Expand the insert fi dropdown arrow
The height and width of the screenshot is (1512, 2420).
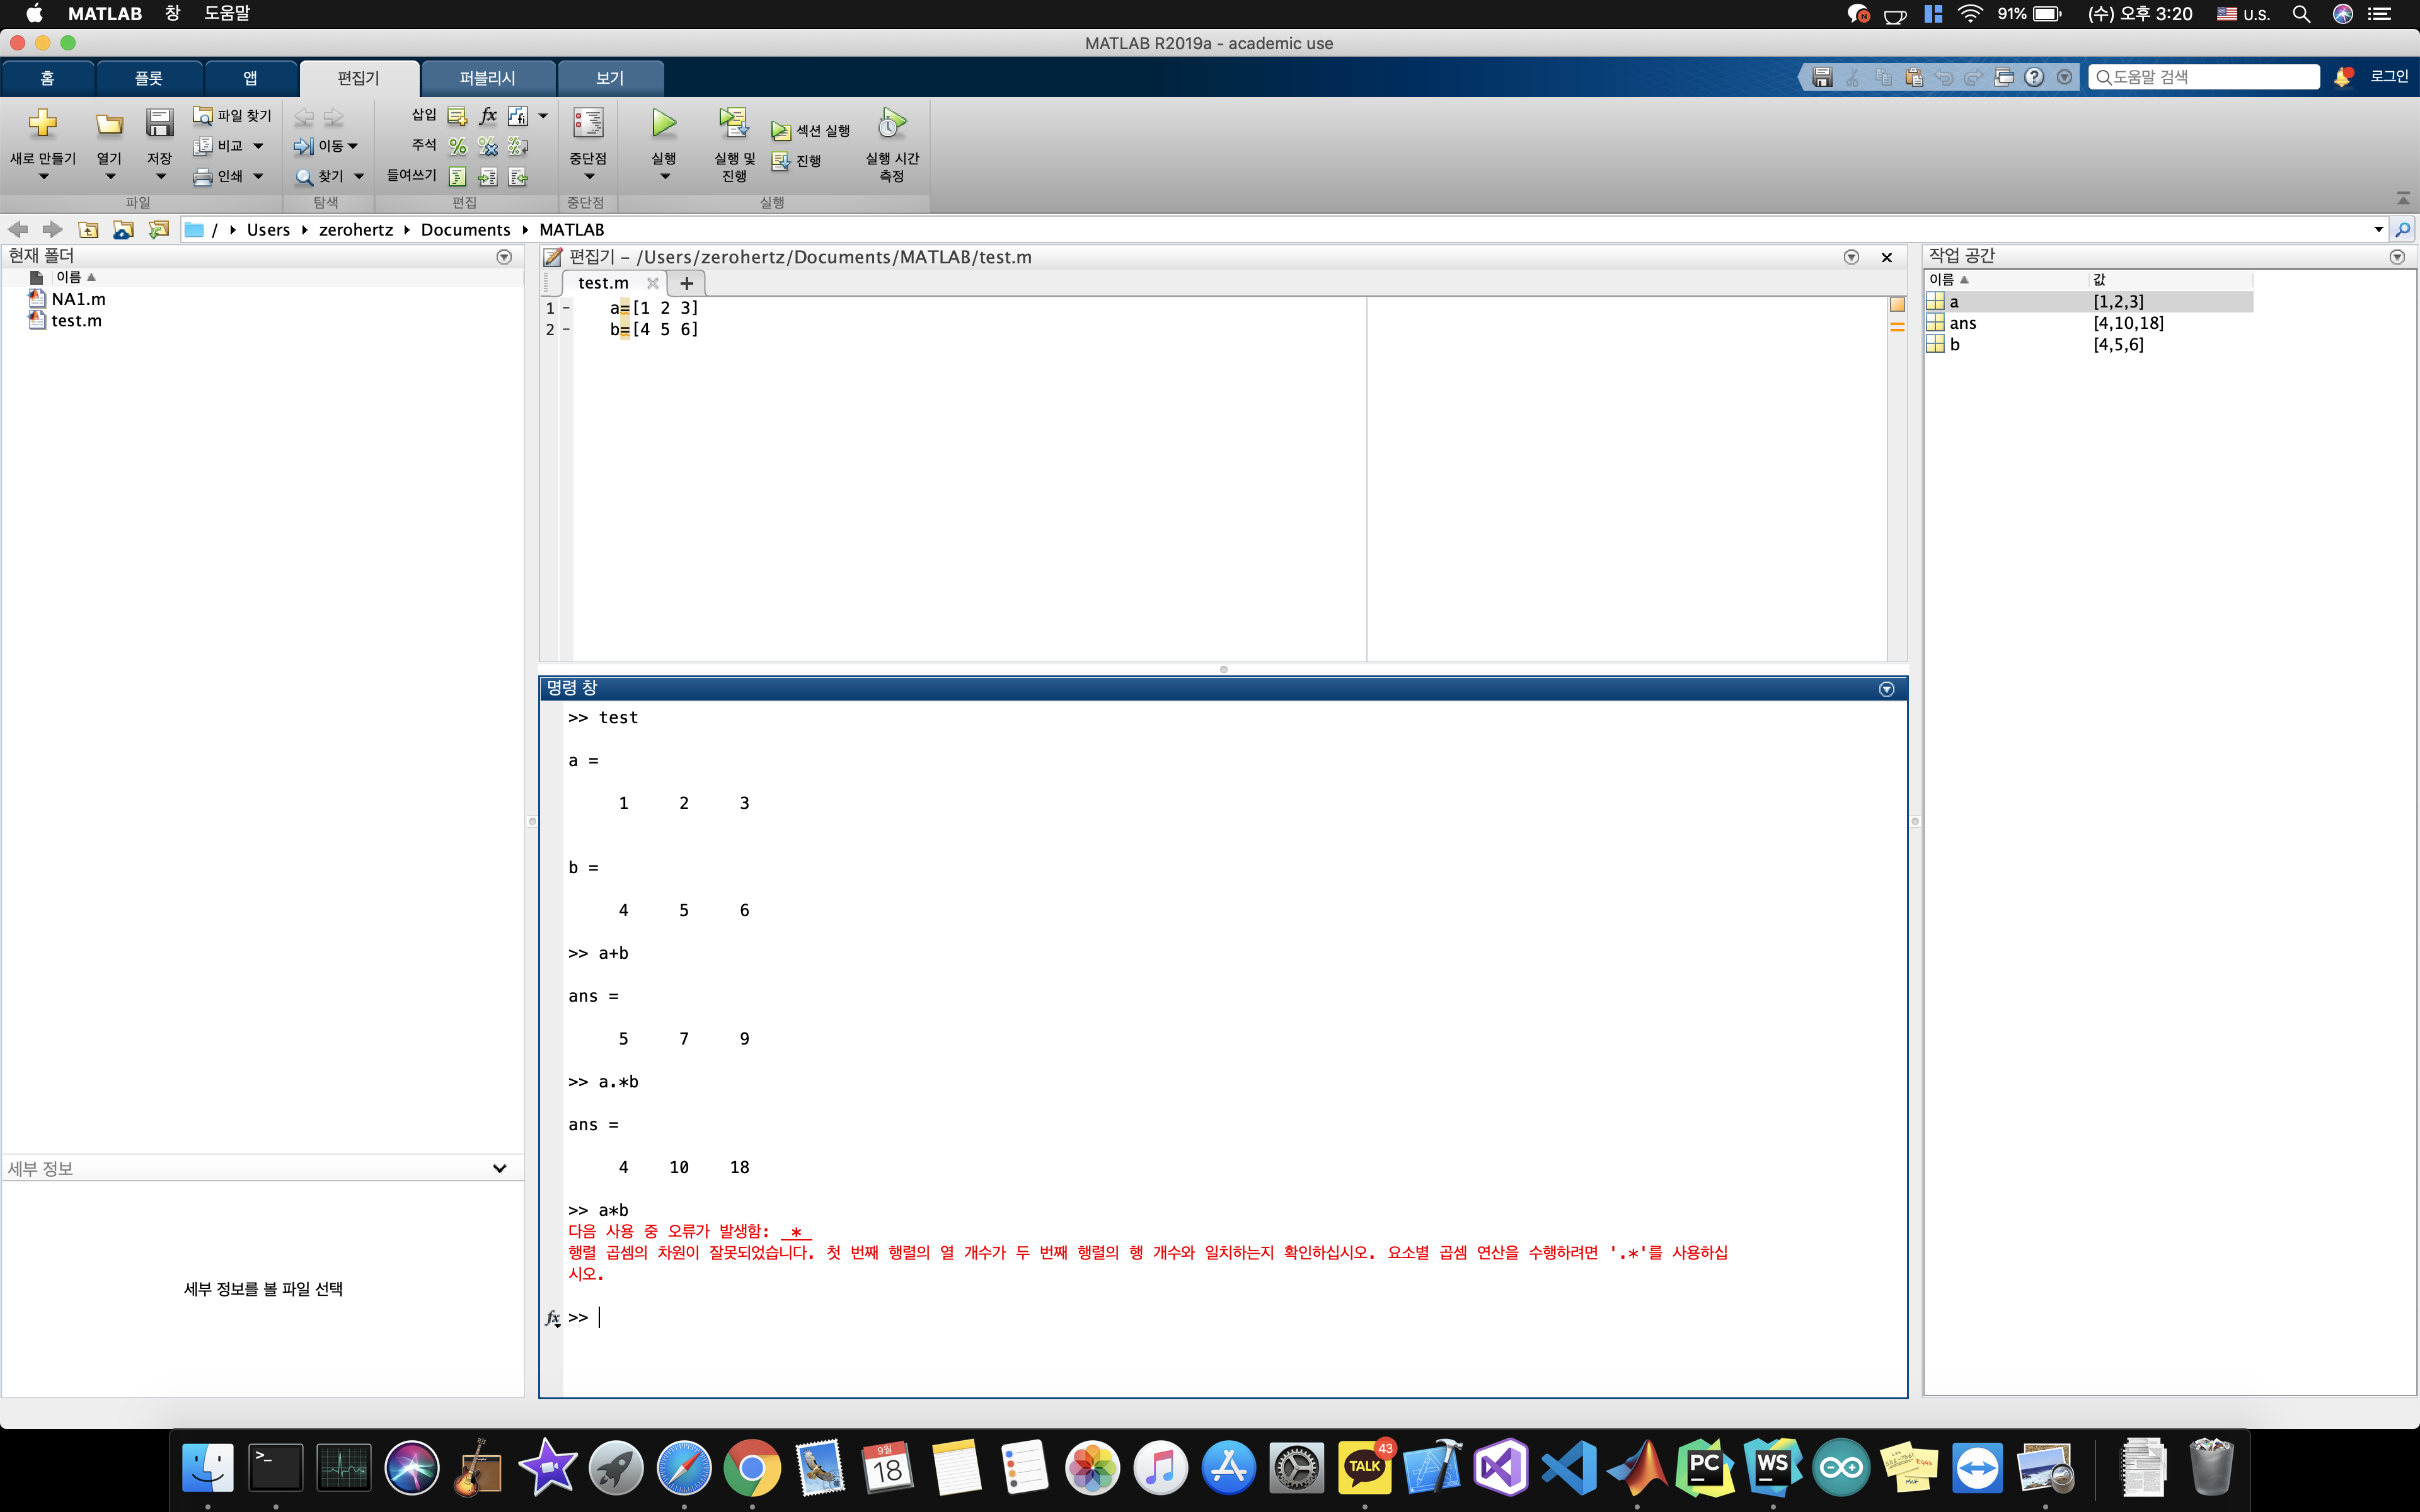point(543,116)
